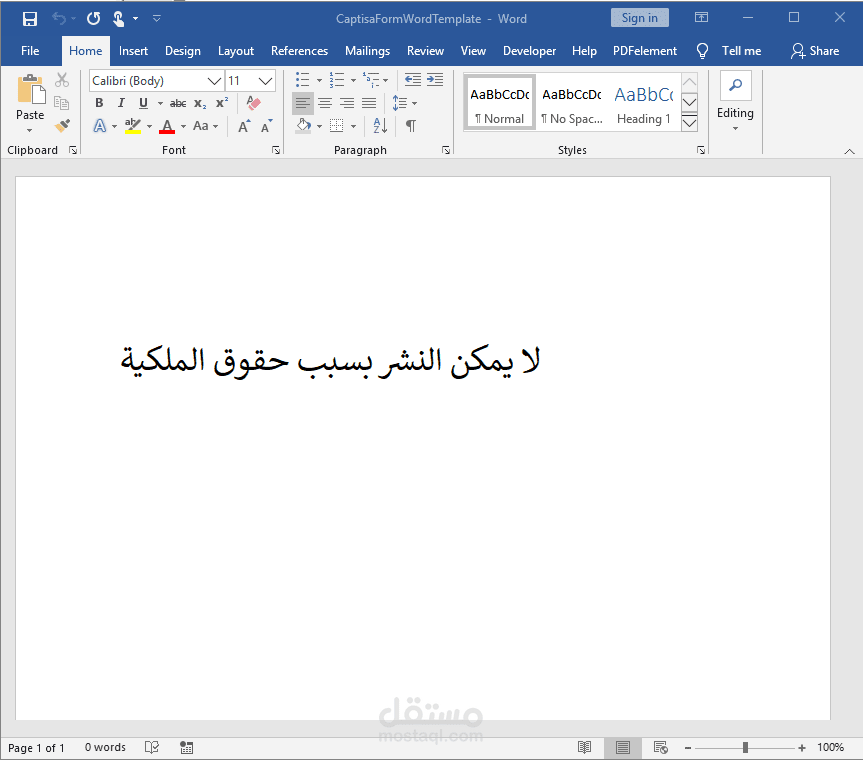
Task: Open the Calibri (Body) font dropdown
Action: 214,81
